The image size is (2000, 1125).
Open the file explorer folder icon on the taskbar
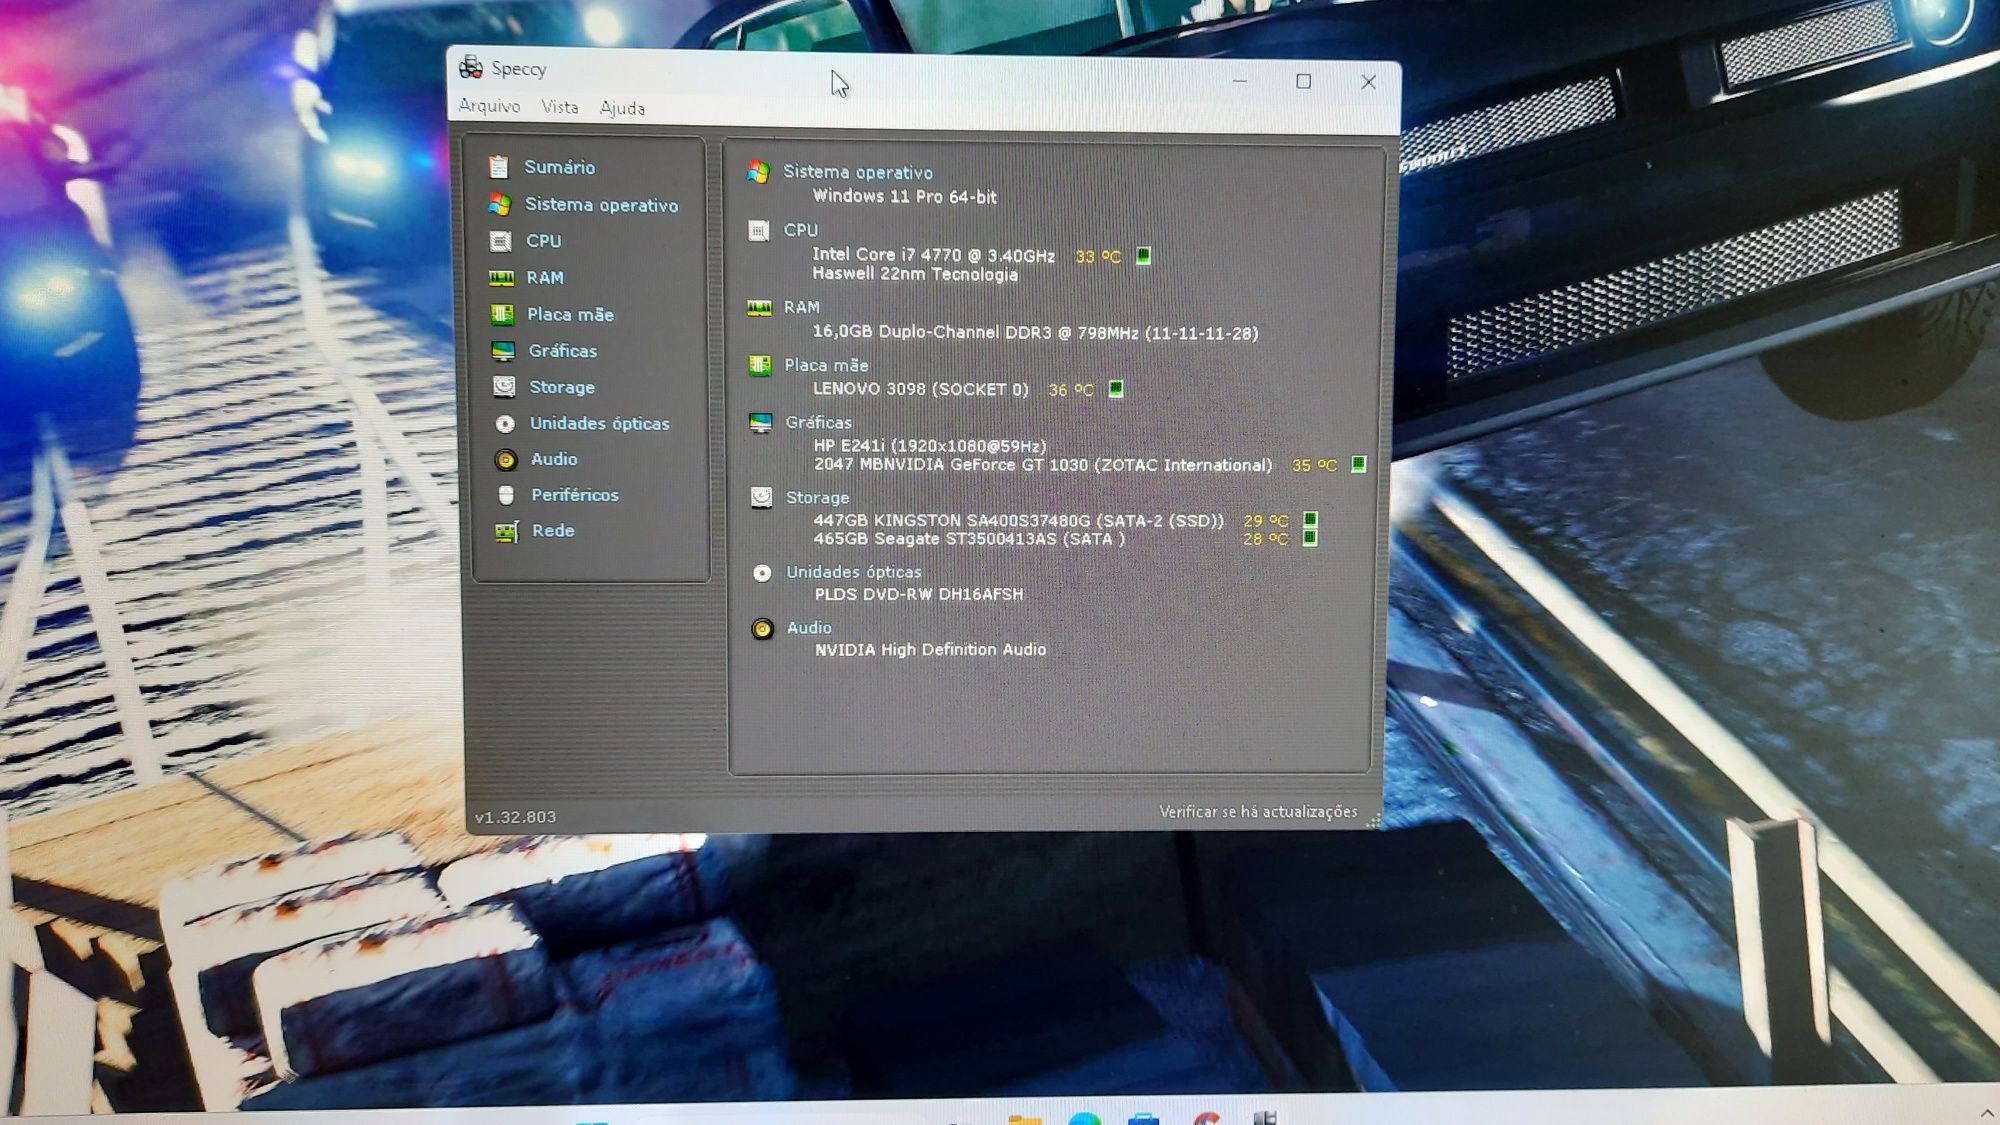[x=1025, y=1118]
